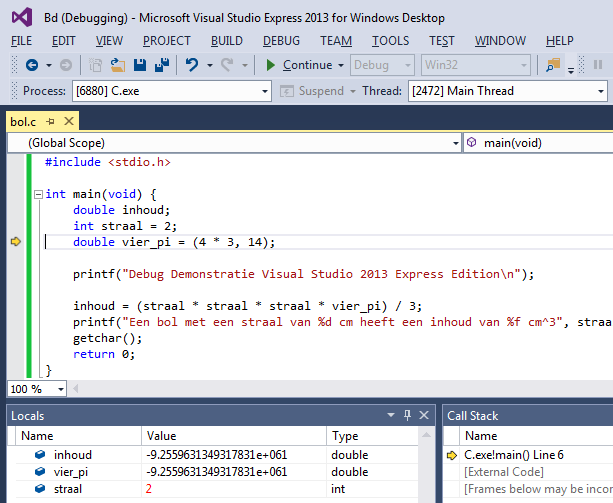The width and height of the screenshot is (613, 503).
Task: Open the Process dropdown showing C.exe
Action: [x=265, y=91]
